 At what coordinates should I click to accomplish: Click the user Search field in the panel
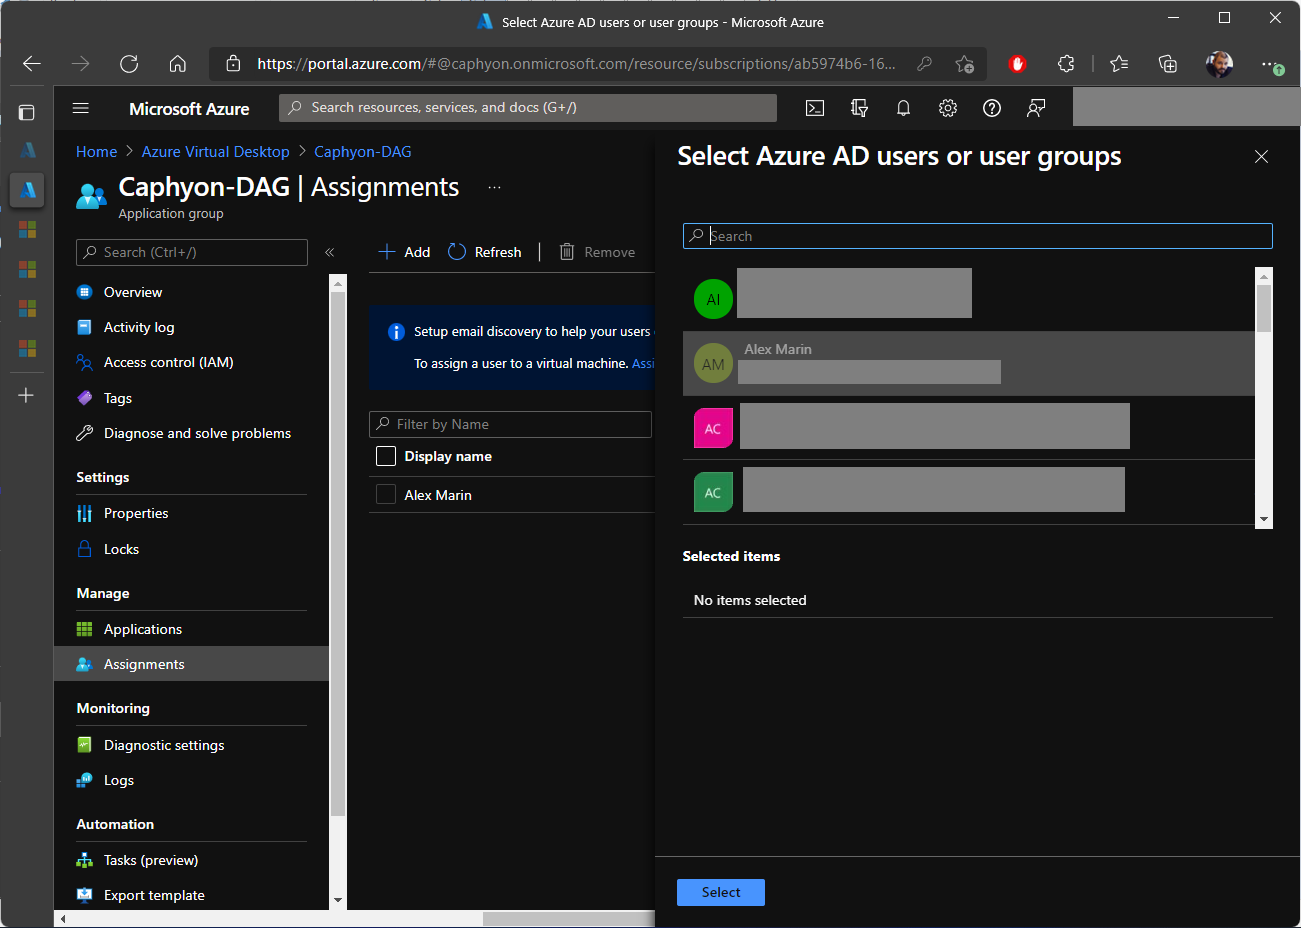(x=978, y=236)
